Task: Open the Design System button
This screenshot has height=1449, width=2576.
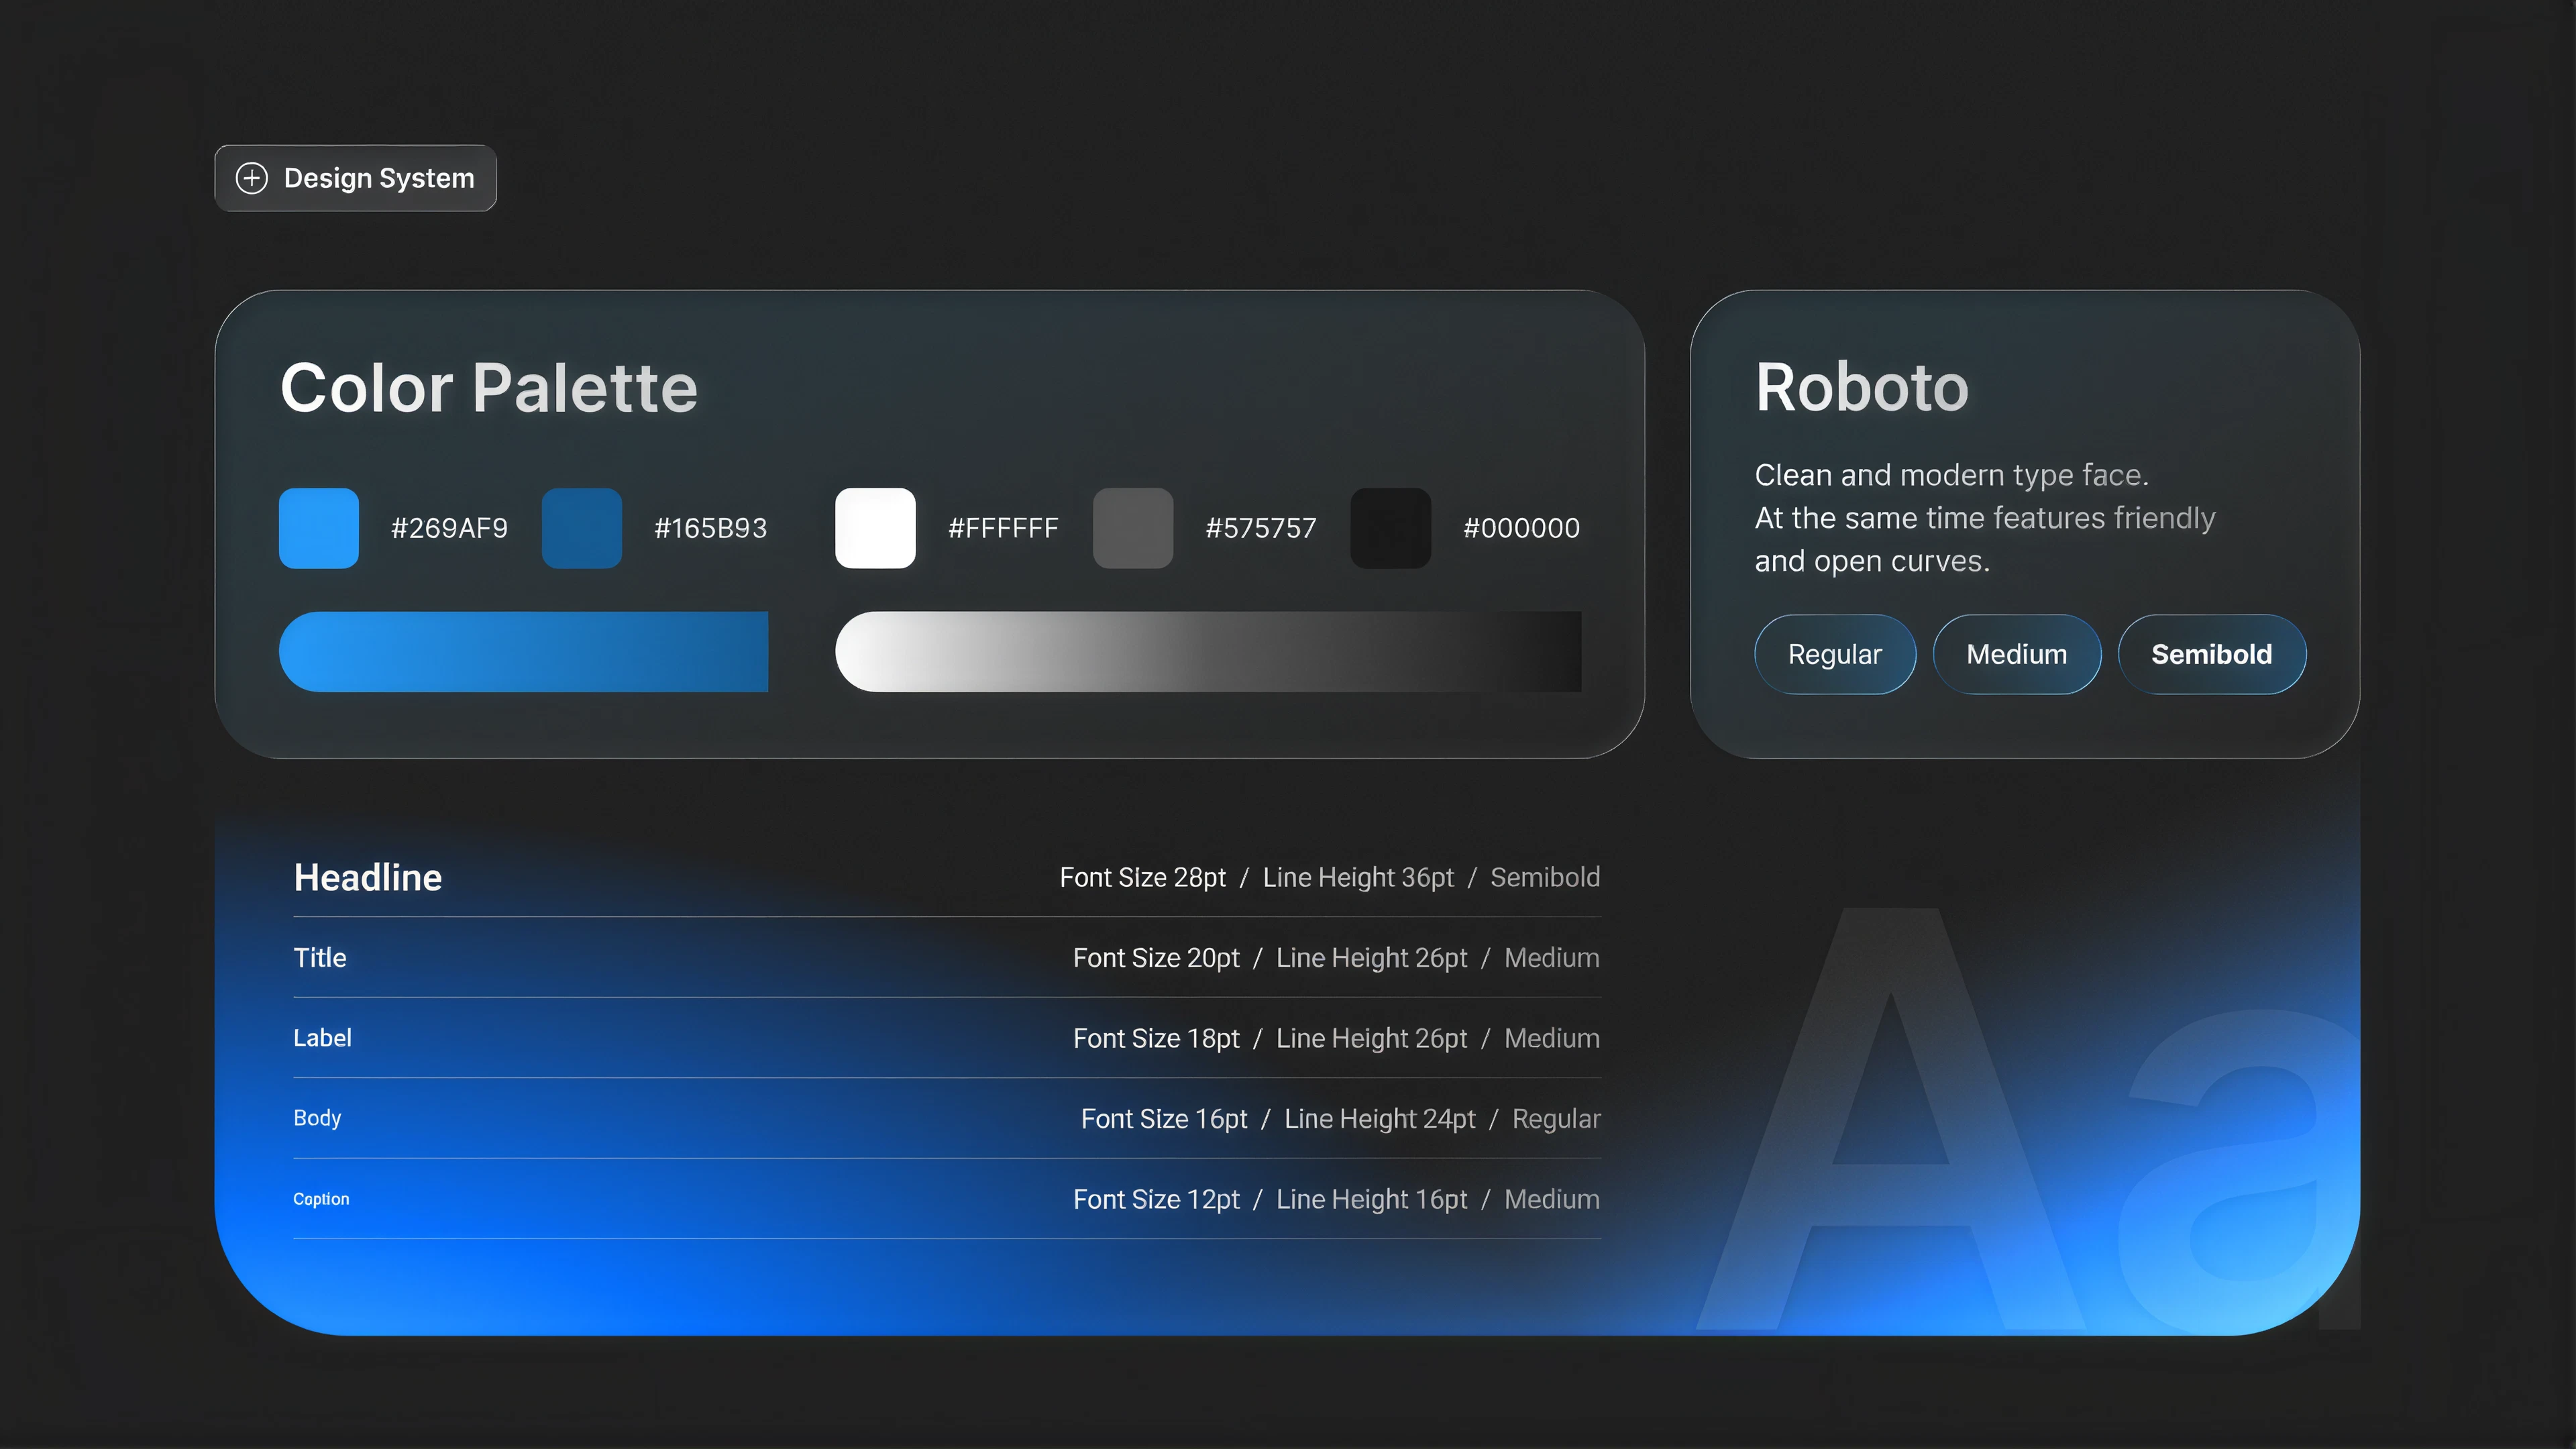Action: (x=355, y=178)
